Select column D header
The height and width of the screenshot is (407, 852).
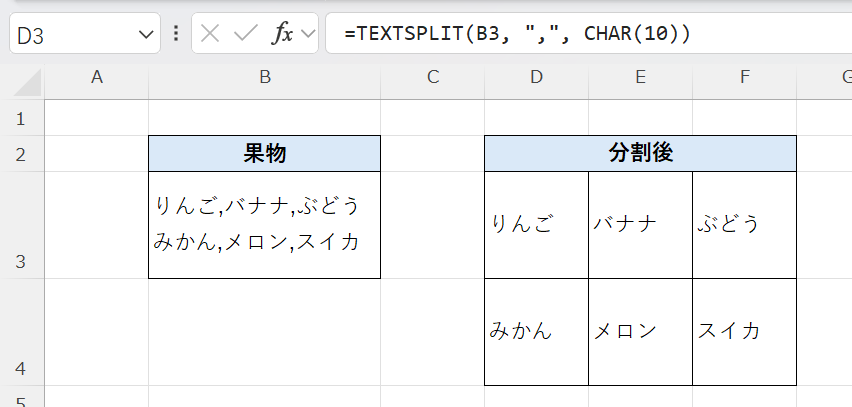536,78
